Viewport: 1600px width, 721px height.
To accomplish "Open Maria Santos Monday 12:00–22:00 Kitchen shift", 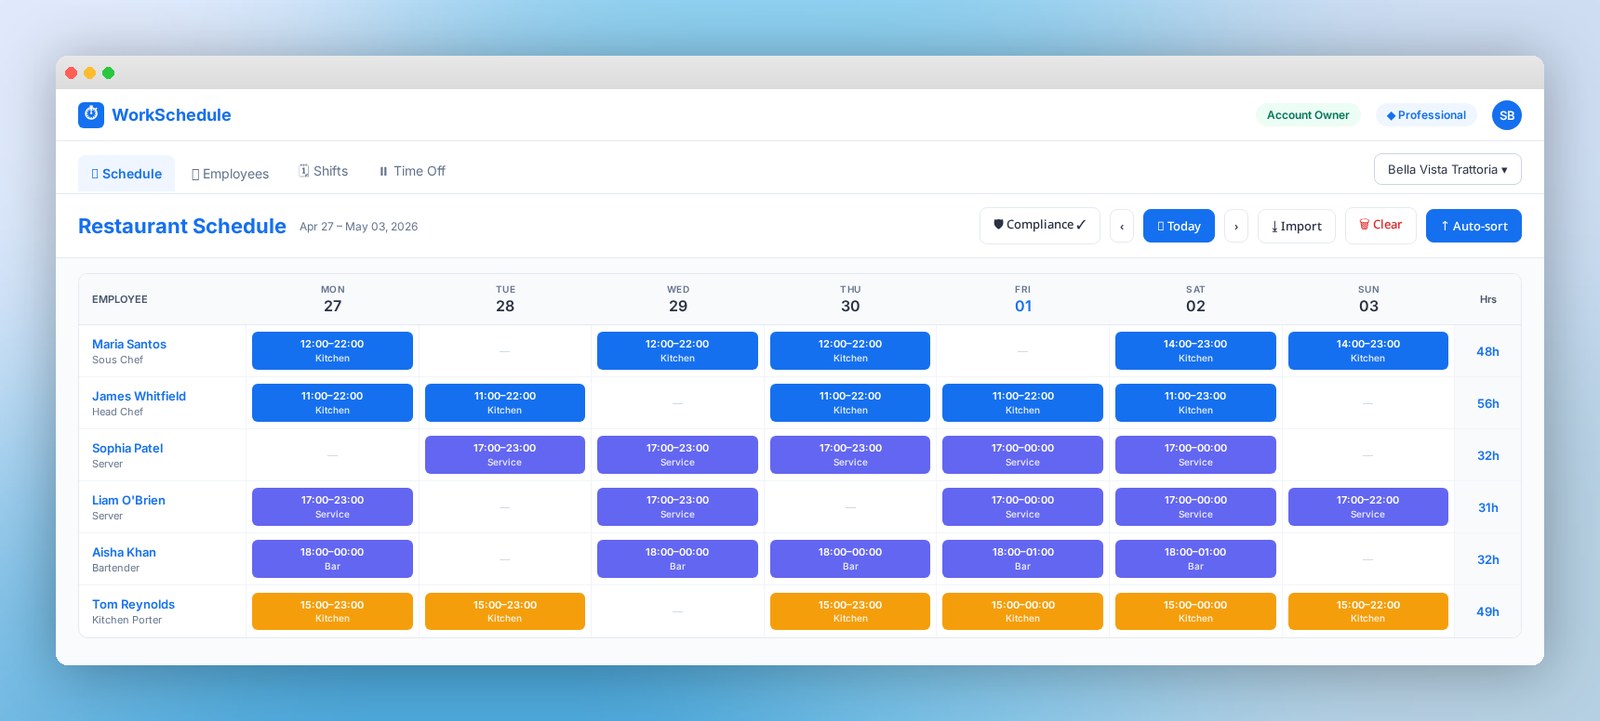I will [332, 351].
